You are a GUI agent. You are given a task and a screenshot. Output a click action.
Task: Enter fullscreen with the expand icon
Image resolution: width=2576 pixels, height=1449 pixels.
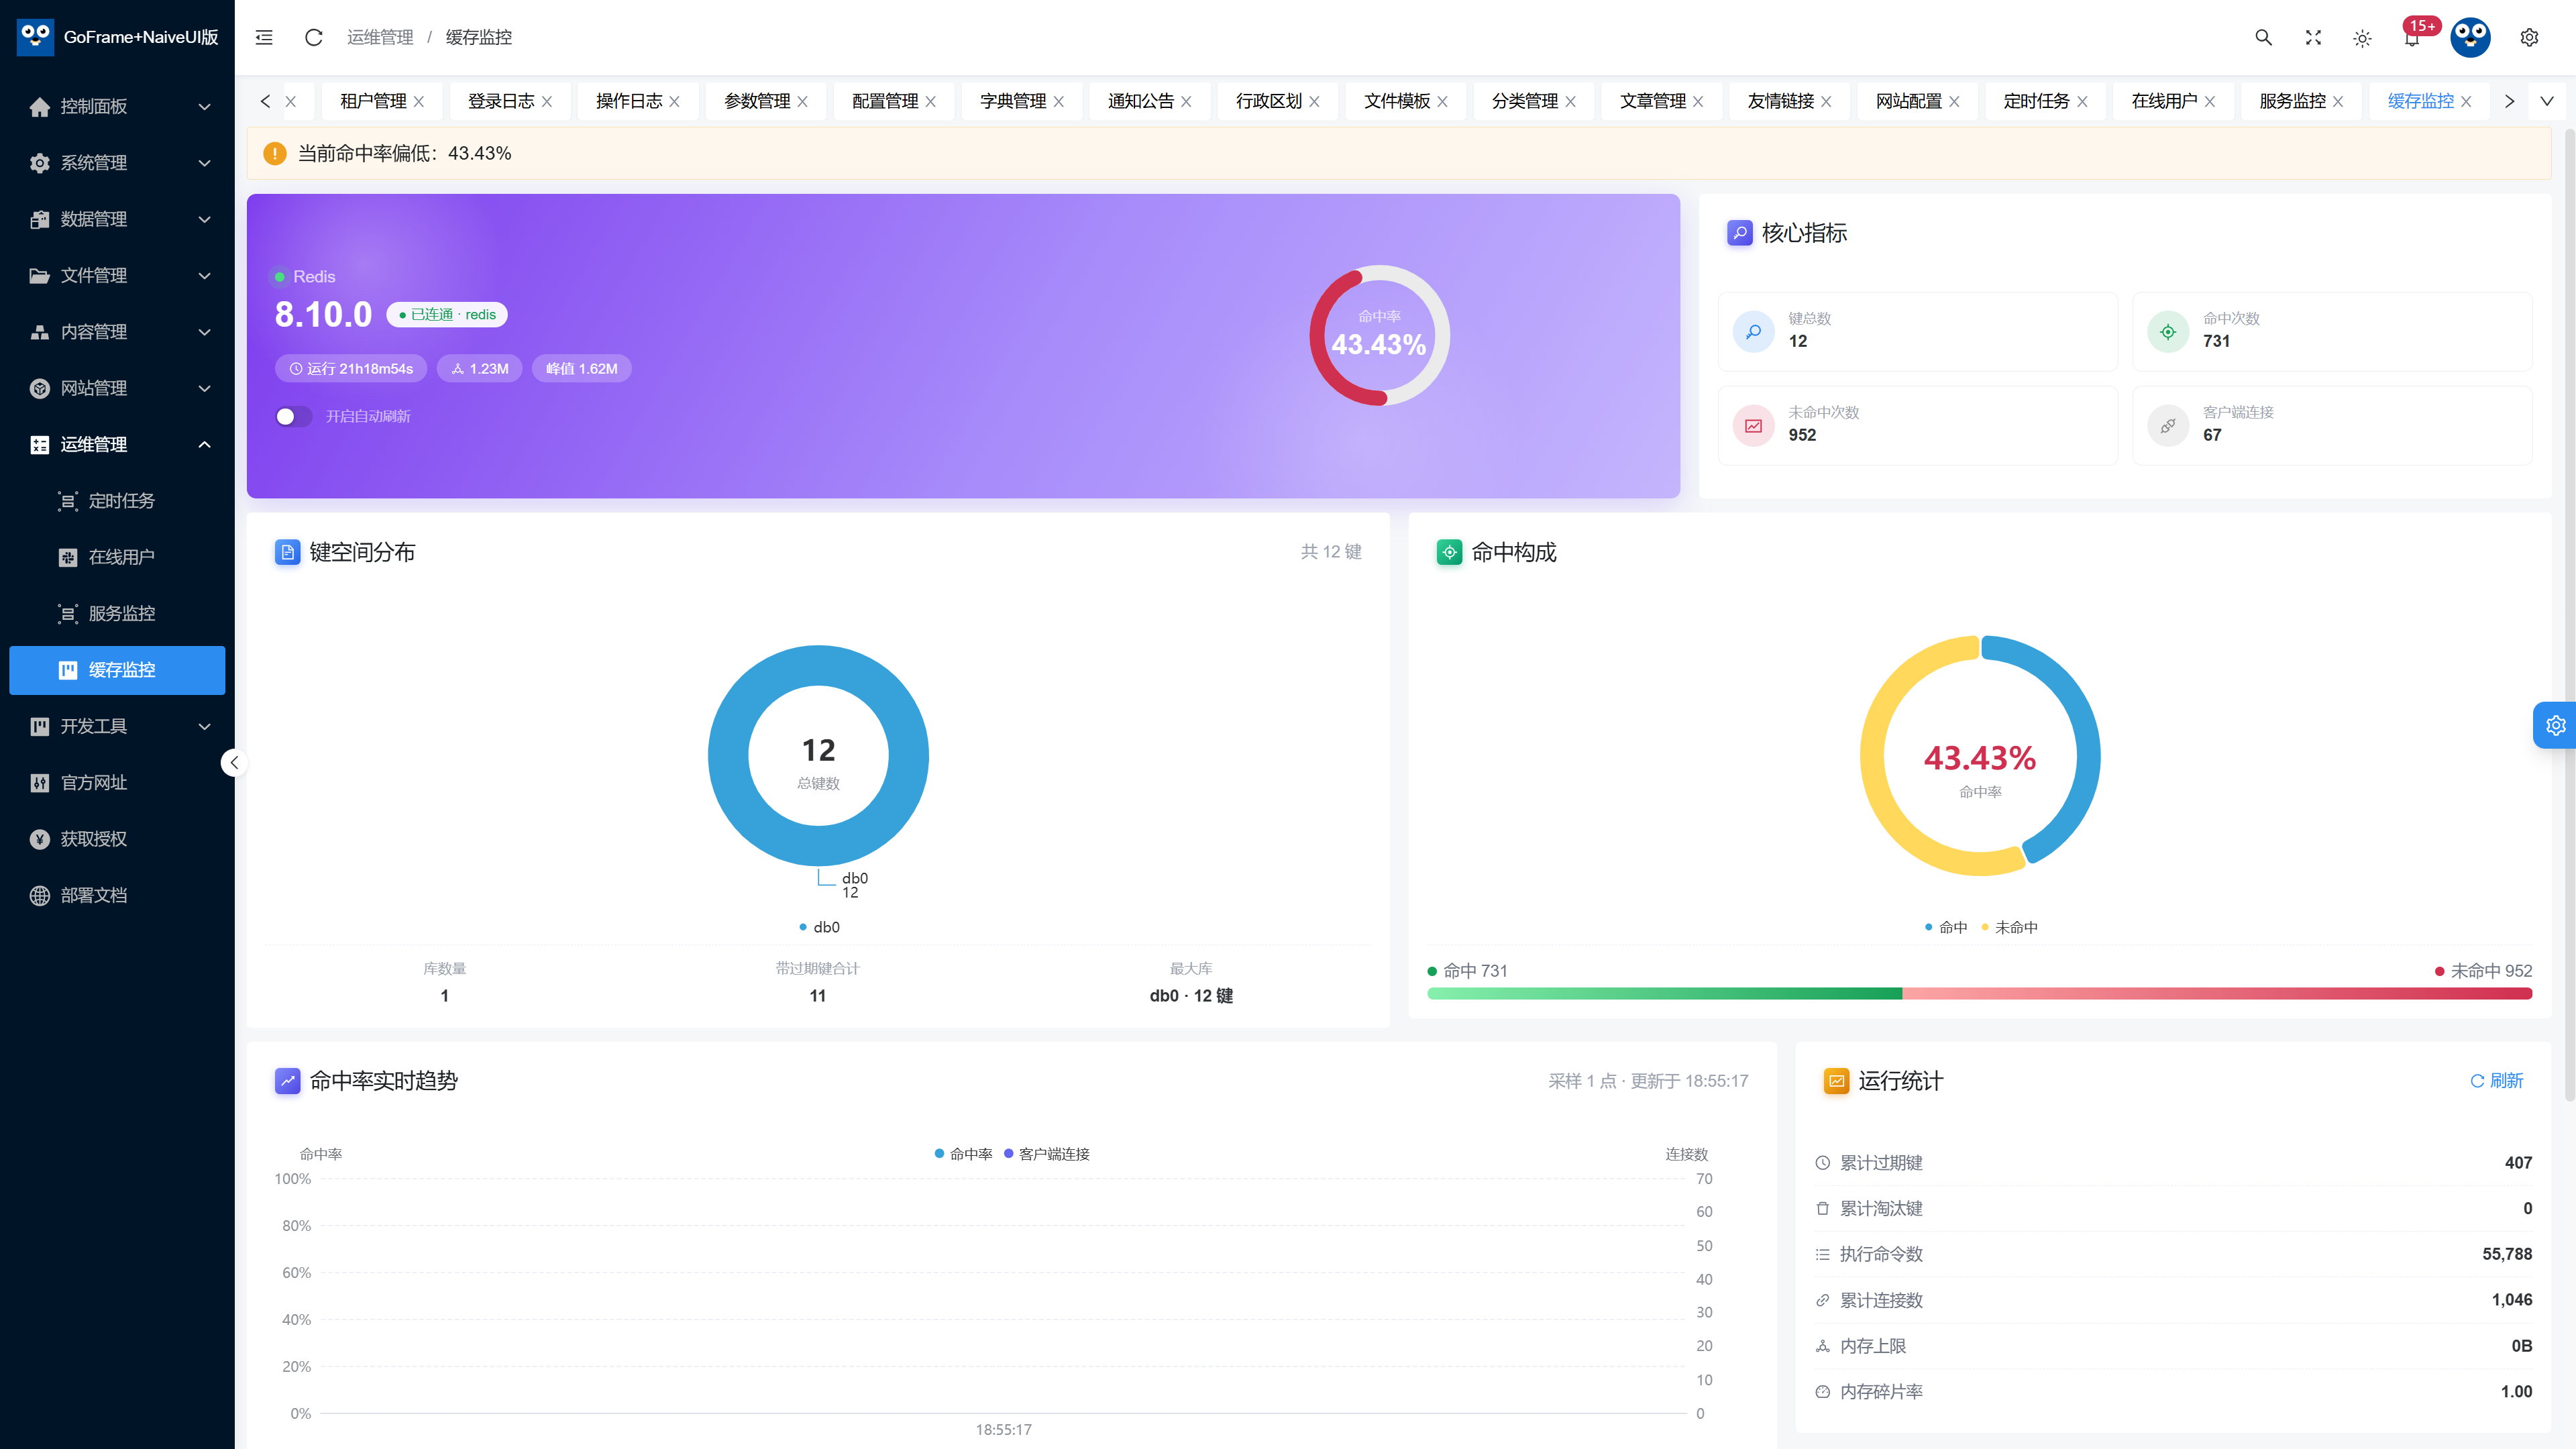(2313, 37)
